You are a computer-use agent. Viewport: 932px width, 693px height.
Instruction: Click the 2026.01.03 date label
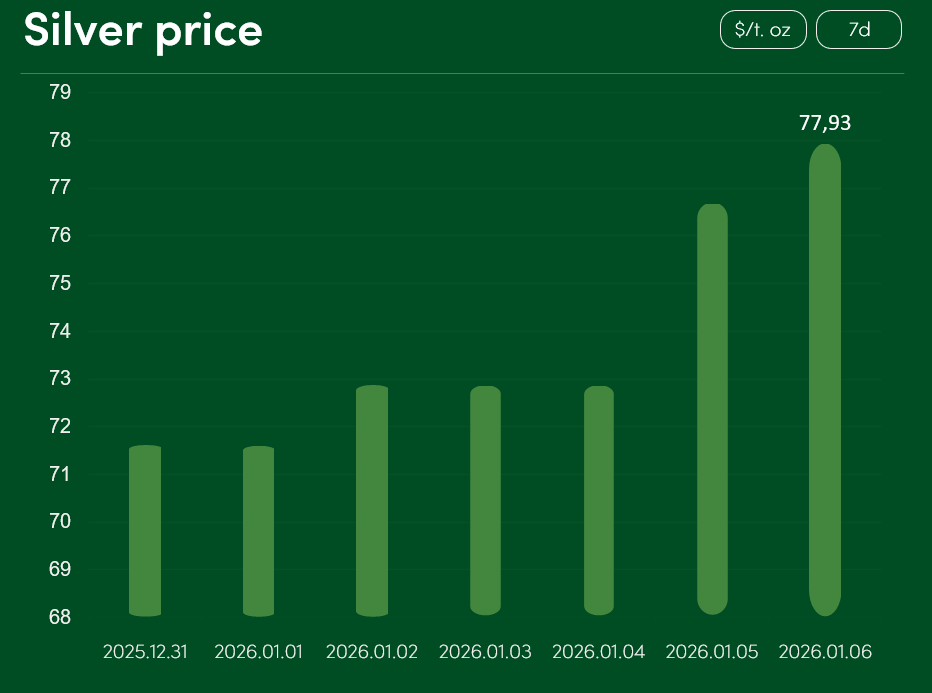click(x=485, y=652)
